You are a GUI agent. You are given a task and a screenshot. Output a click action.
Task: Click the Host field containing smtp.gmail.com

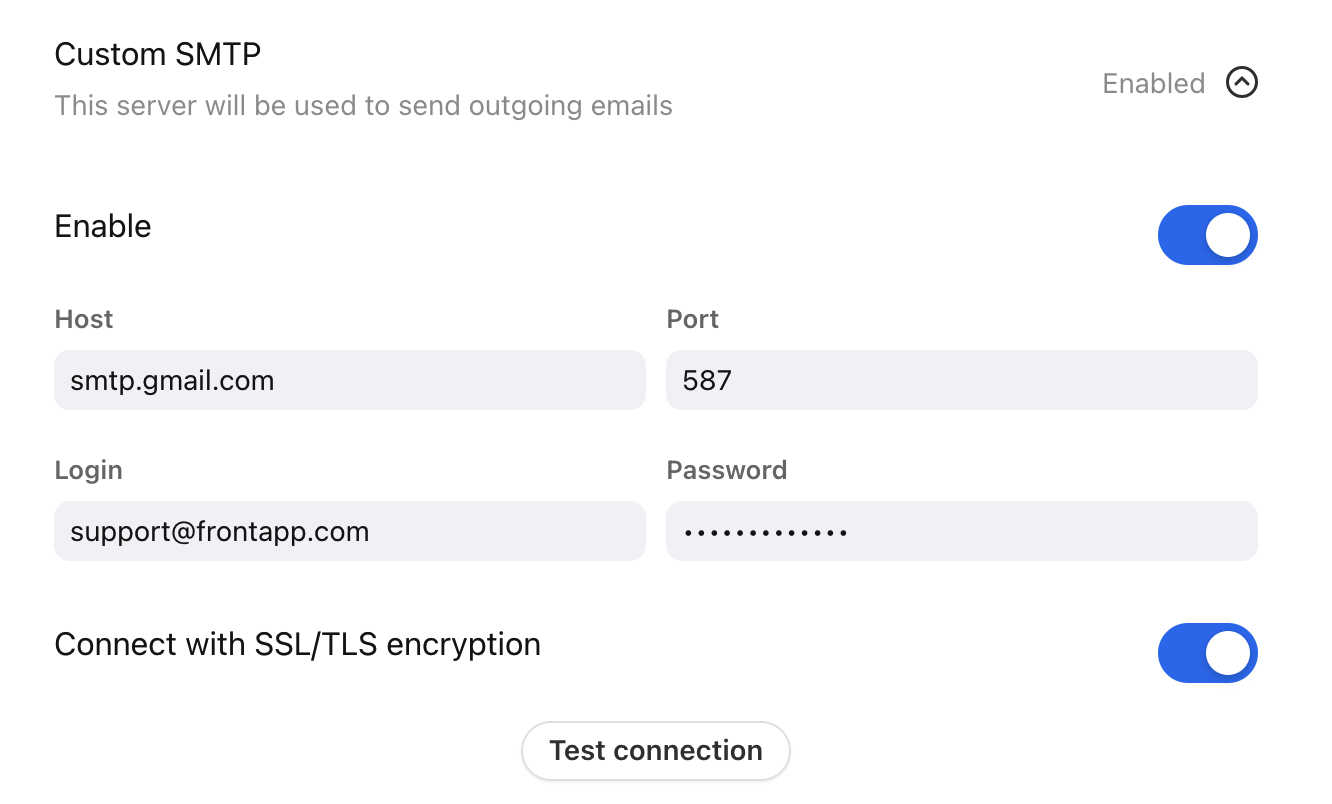click(x=350, y=380)
